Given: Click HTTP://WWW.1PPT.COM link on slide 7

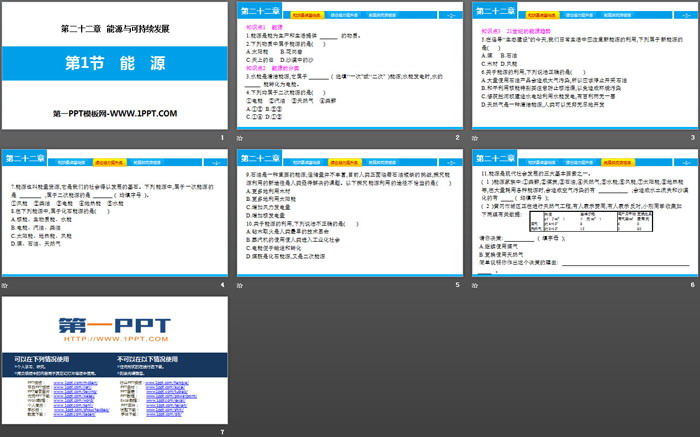Looking at the screenshot, I should [x=113, y=337].
